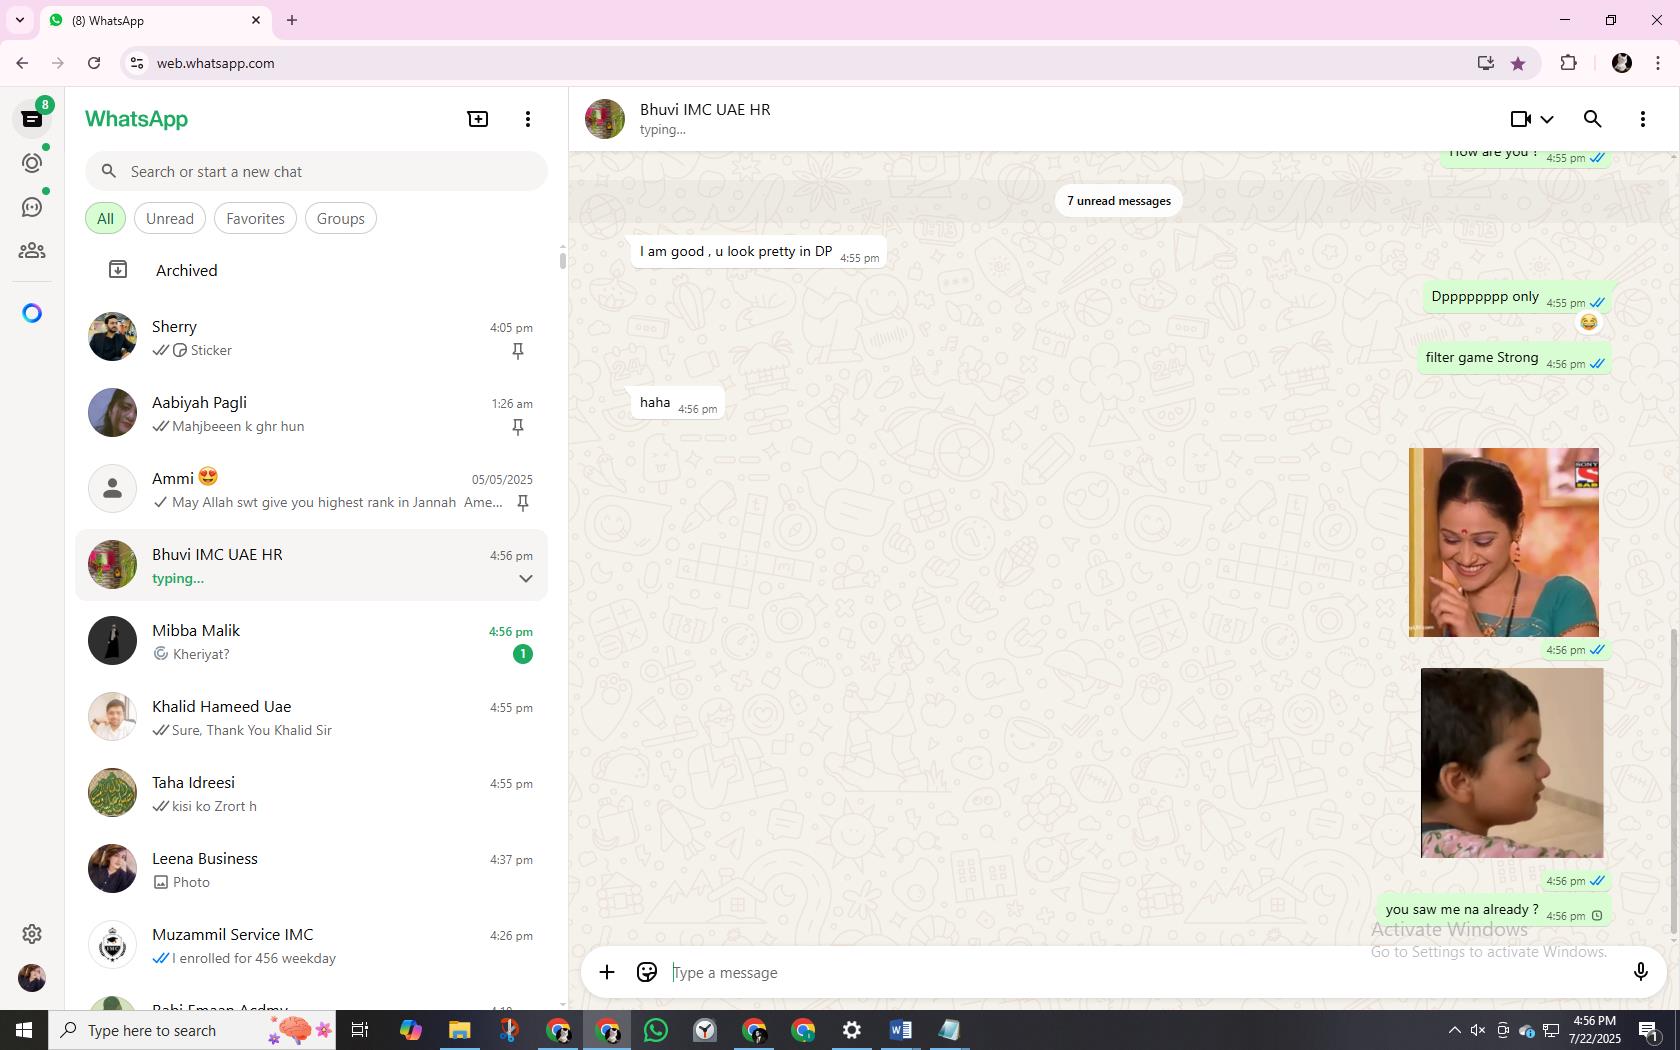Open the woman in sari image message
The width and height of the screenshot is (1680, 1050).
click(1504, 542)
